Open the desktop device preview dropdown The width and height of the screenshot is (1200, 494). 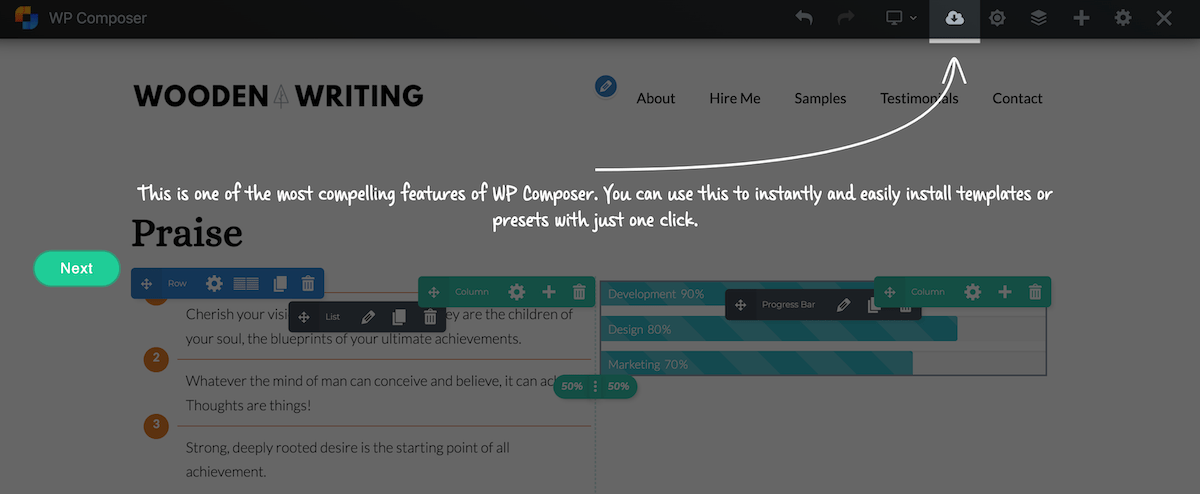point(901,18)
